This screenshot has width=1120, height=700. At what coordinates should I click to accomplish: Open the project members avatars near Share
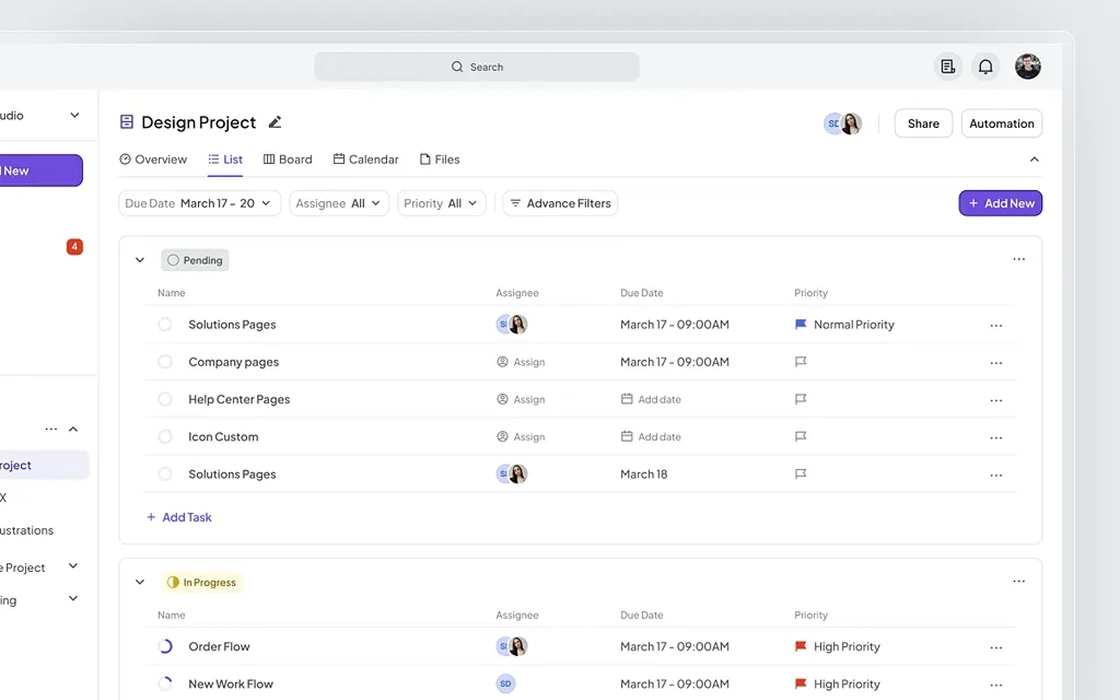(x=843, y=124)
